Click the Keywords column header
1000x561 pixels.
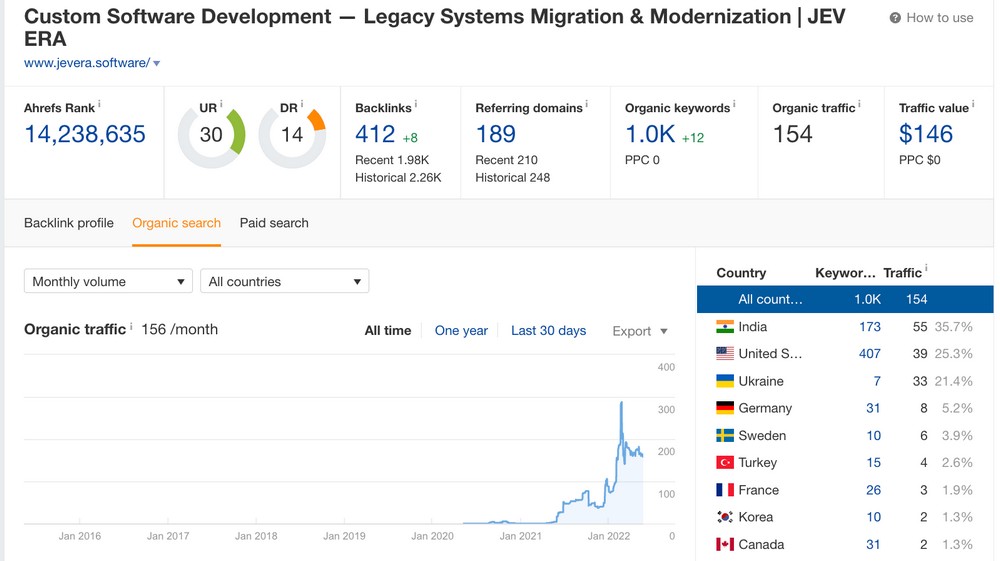coord(845,273)
